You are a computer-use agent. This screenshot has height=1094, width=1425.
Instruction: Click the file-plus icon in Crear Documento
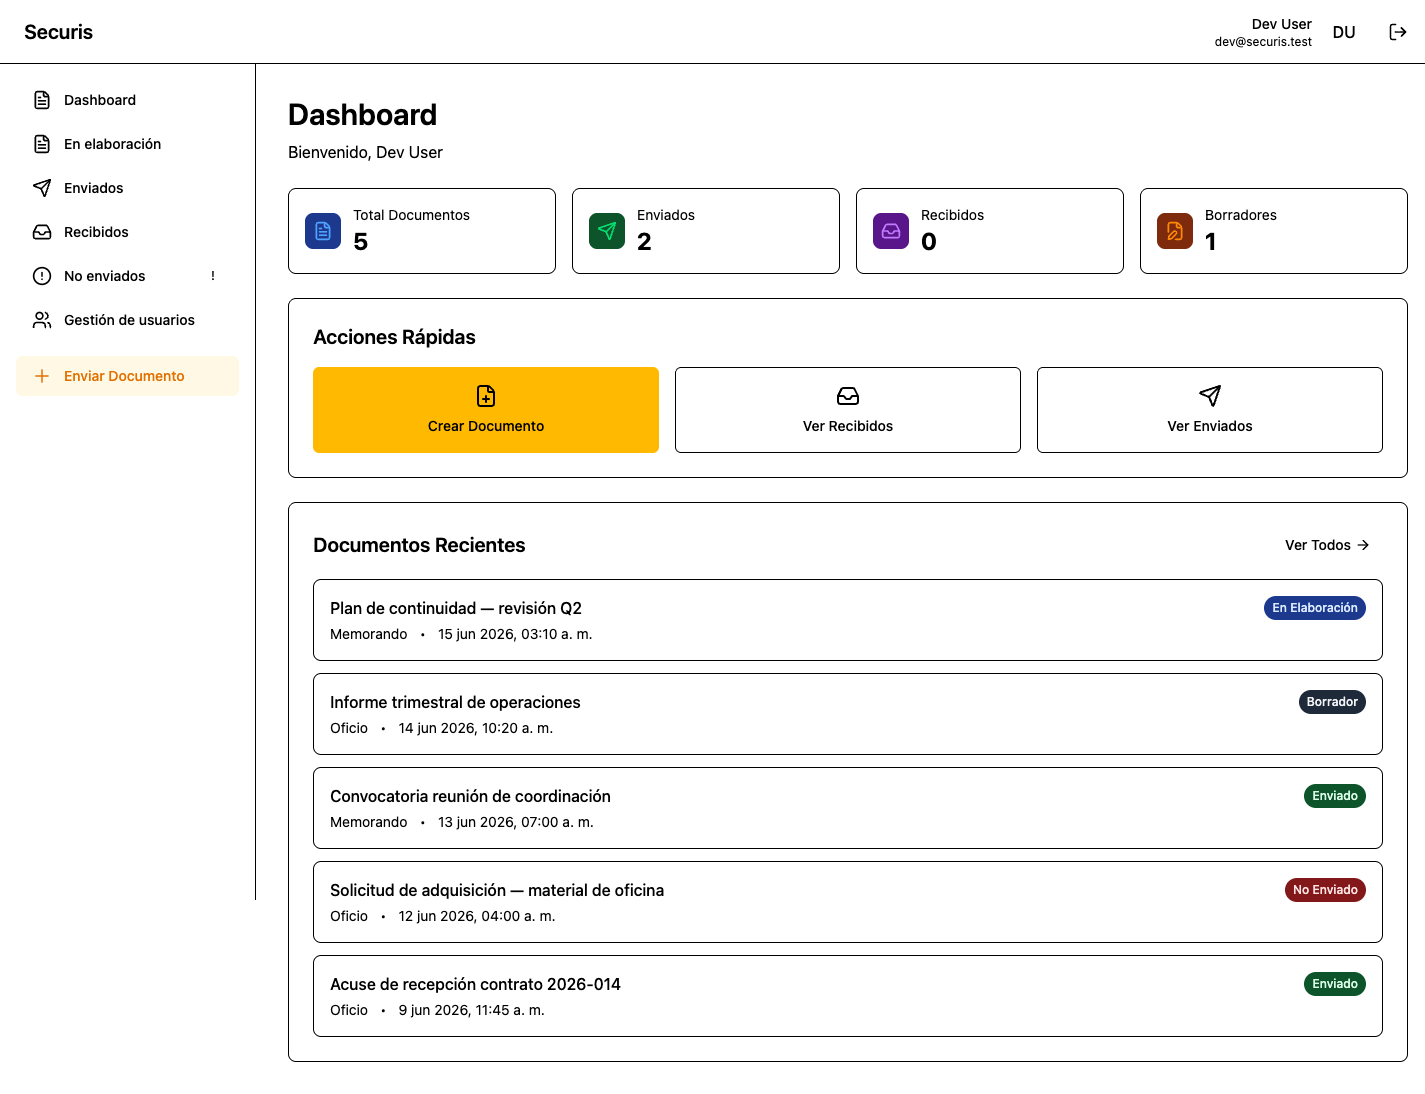pos(486,396)
